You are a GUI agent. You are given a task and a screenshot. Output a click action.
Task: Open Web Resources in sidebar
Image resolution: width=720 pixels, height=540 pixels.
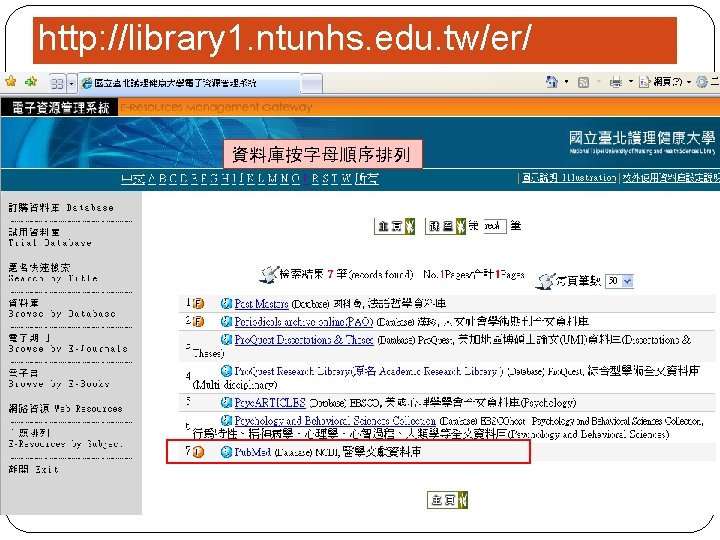click(x=66, y=408)
